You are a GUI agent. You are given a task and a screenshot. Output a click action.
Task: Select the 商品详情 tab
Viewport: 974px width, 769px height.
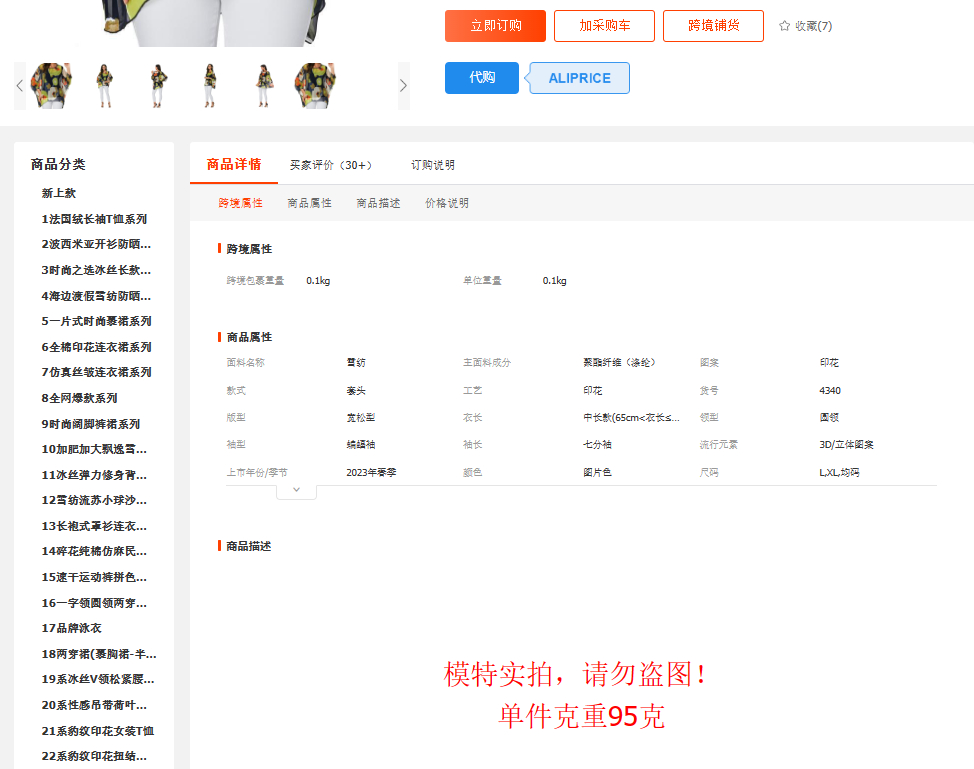234,165
